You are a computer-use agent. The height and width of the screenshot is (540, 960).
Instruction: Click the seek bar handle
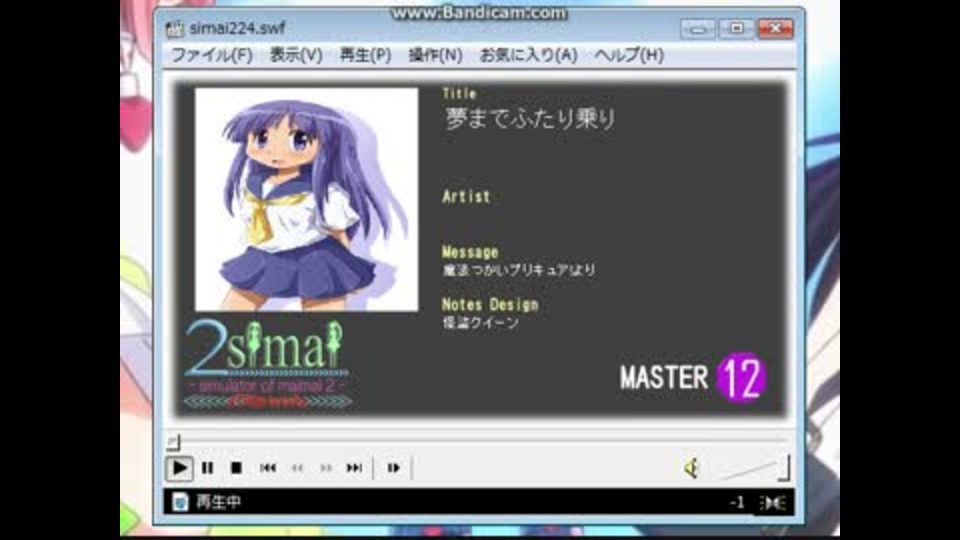174,441
